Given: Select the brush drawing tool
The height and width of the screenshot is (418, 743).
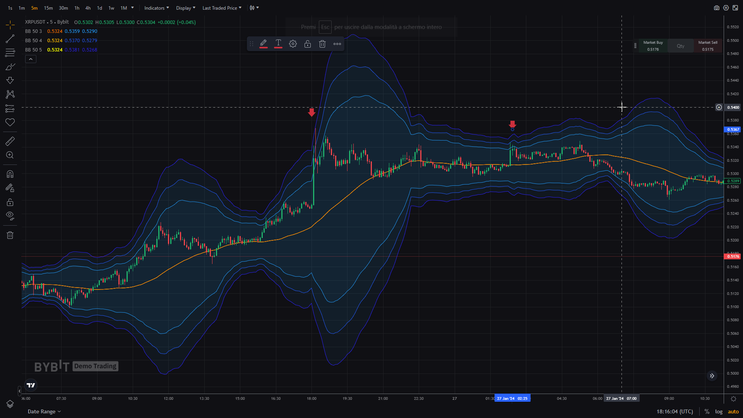Looking at the screenshot, I should point(10,67).
